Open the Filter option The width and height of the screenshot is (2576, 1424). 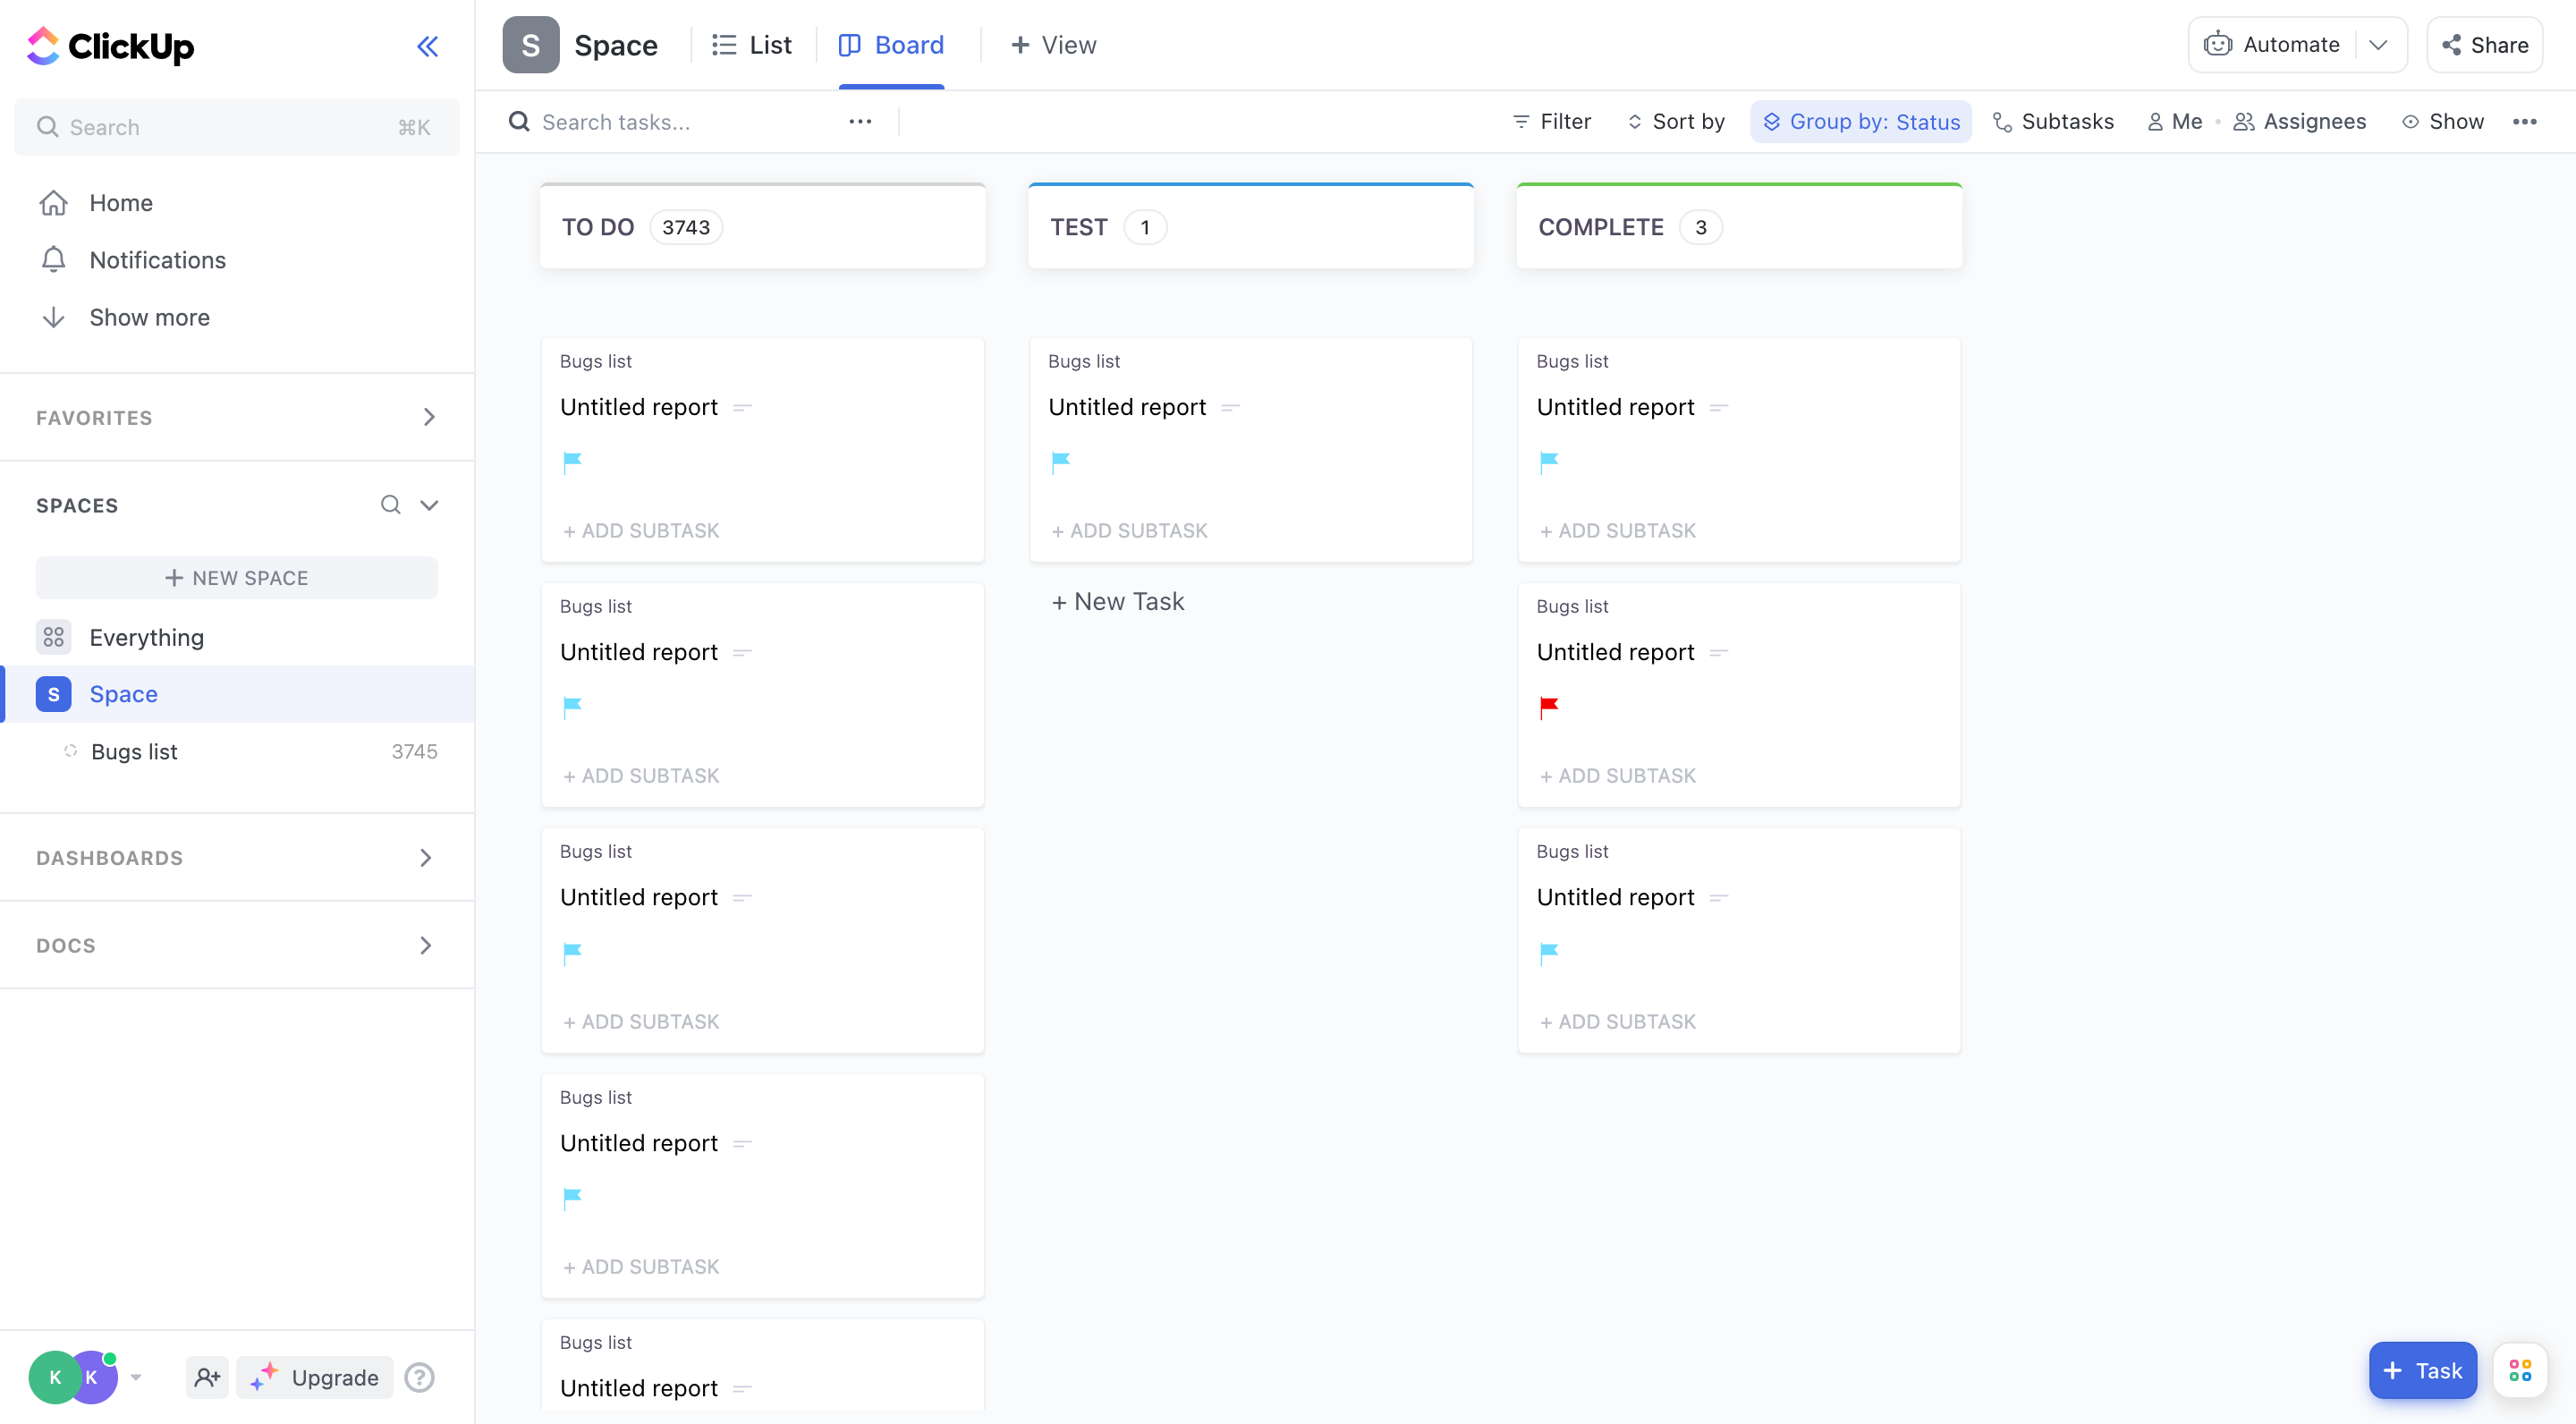coord(1551,122)
